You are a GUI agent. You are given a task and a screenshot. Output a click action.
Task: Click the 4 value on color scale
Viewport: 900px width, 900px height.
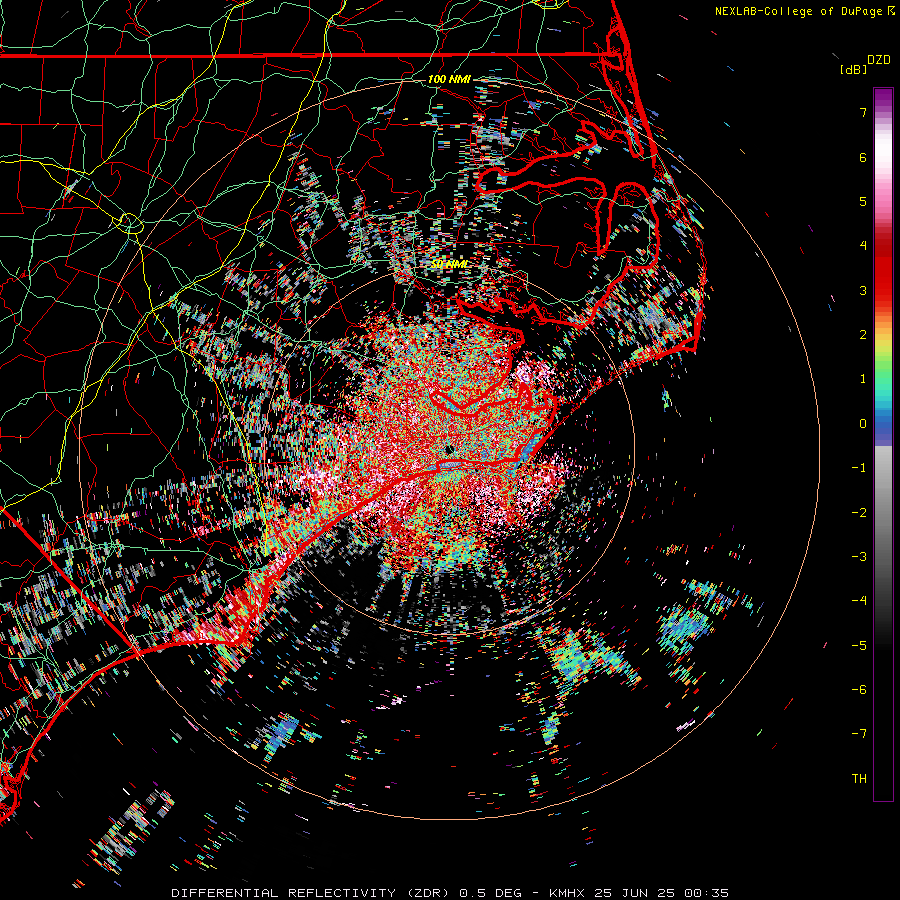tap(863, 246)
